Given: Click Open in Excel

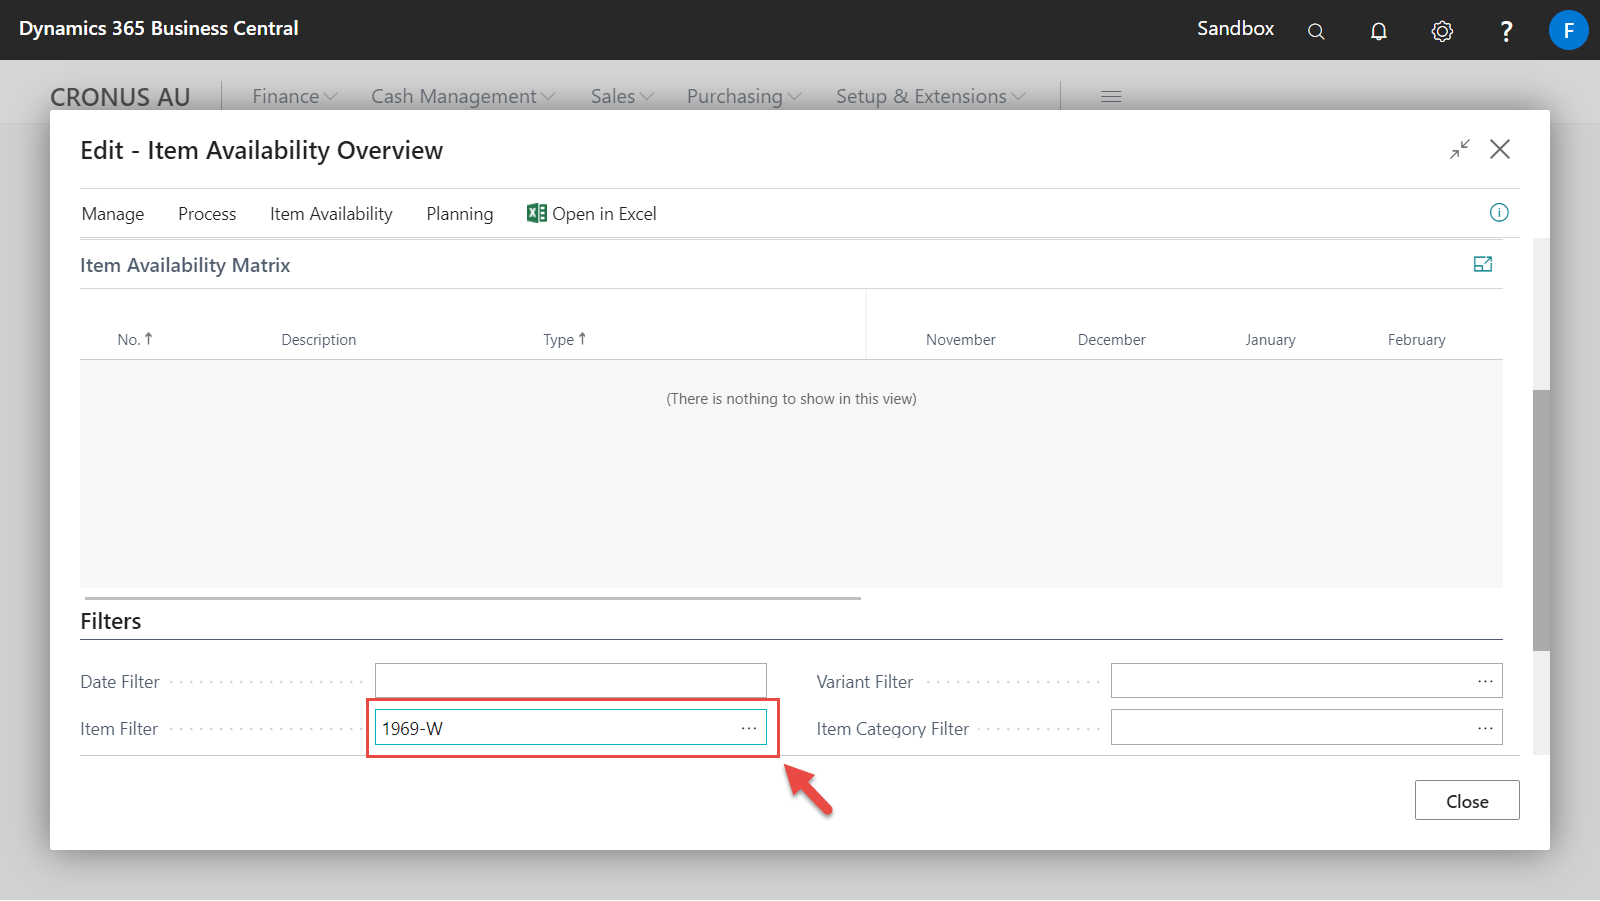Looking at the screenshot, I should point(592,214).
